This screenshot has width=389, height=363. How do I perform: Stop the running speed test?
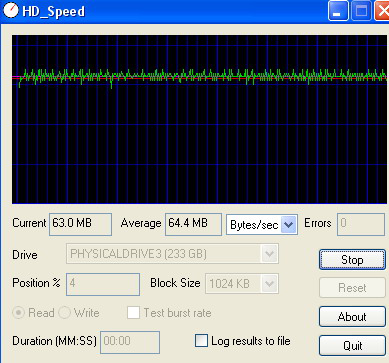(352, 259)
